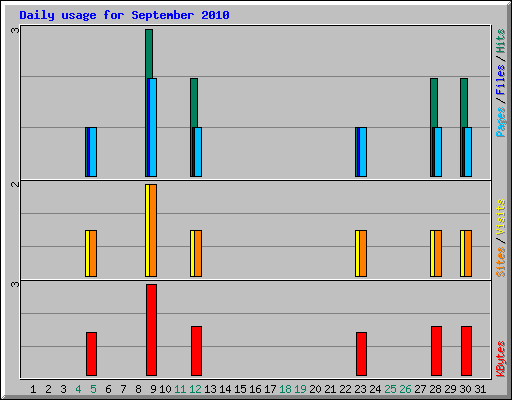Click the green weekend day label '11'
Screen dimensions: 512x400
[x=180, y=389]
